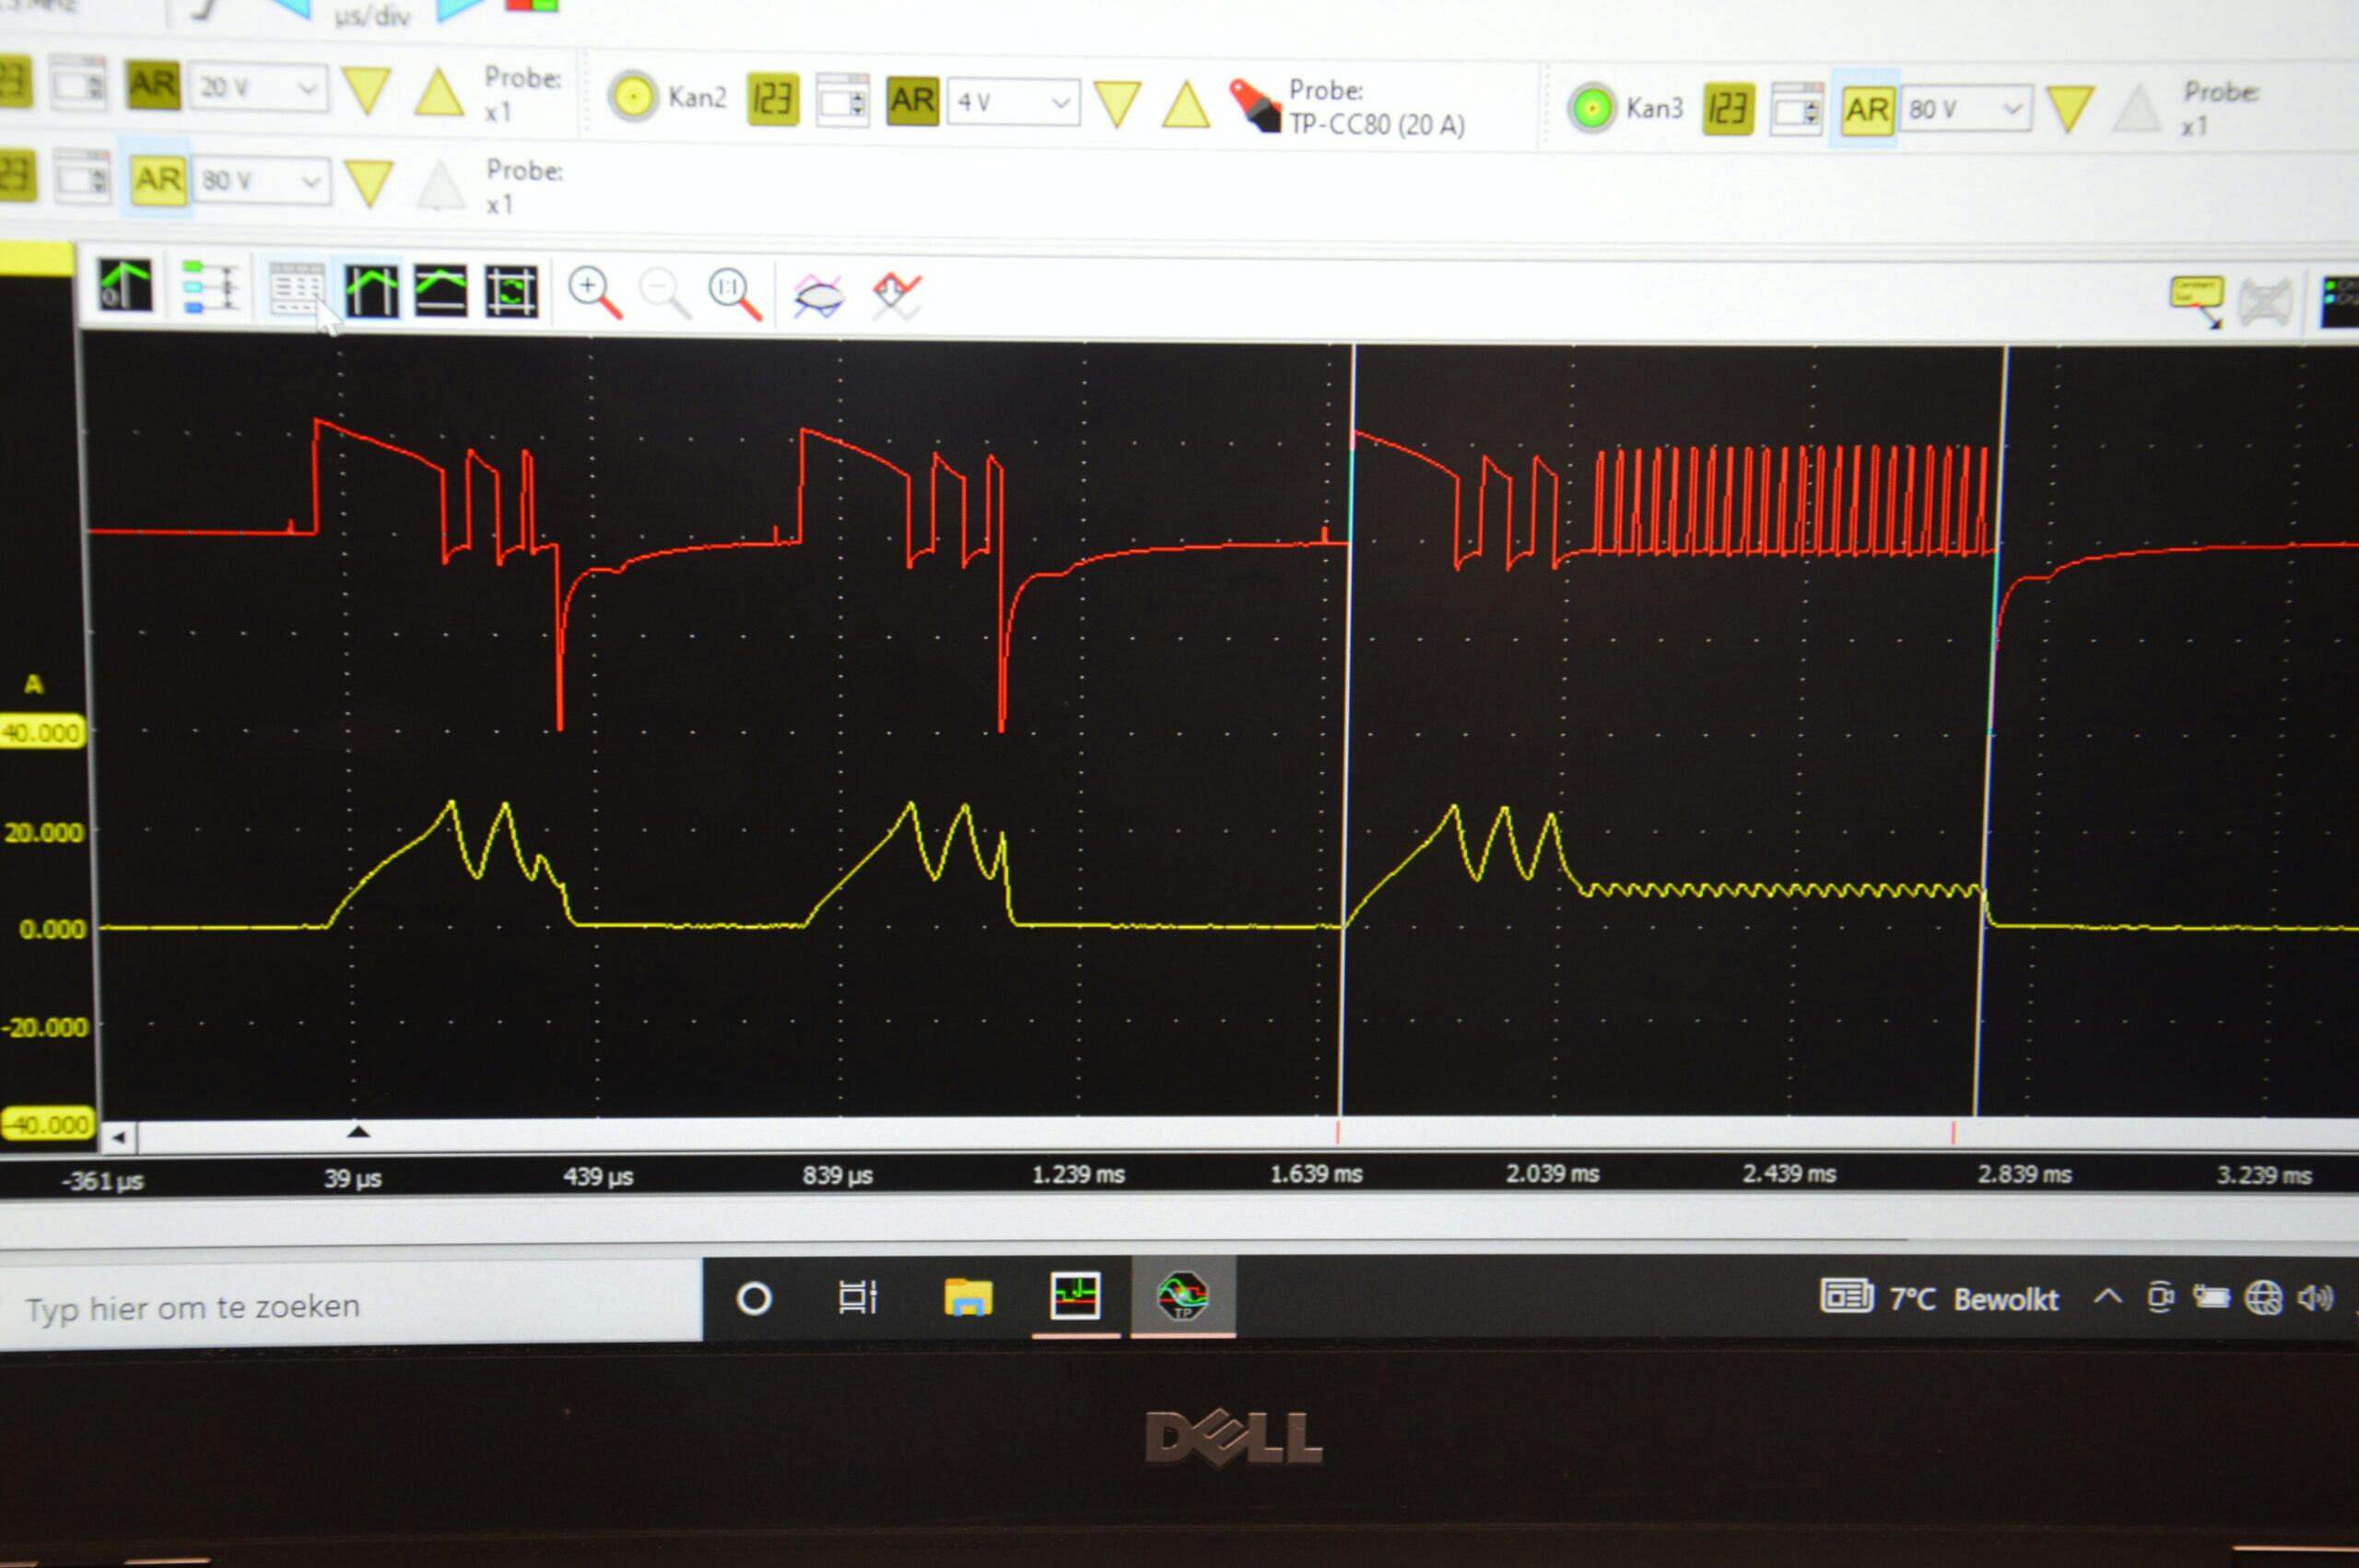The width and height of the screenshot is (2359, 1568).
Task: Expand hidden system tray icons chevron
Action: [x=2107, y=1297]
